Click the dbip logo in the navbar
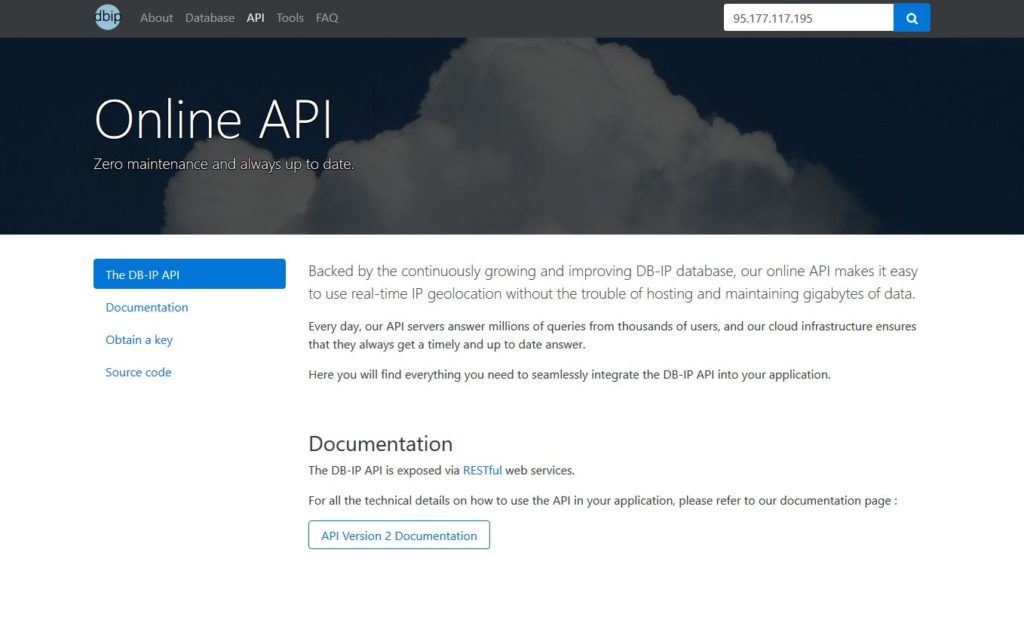1024x620 pixels. pos(107,17)
